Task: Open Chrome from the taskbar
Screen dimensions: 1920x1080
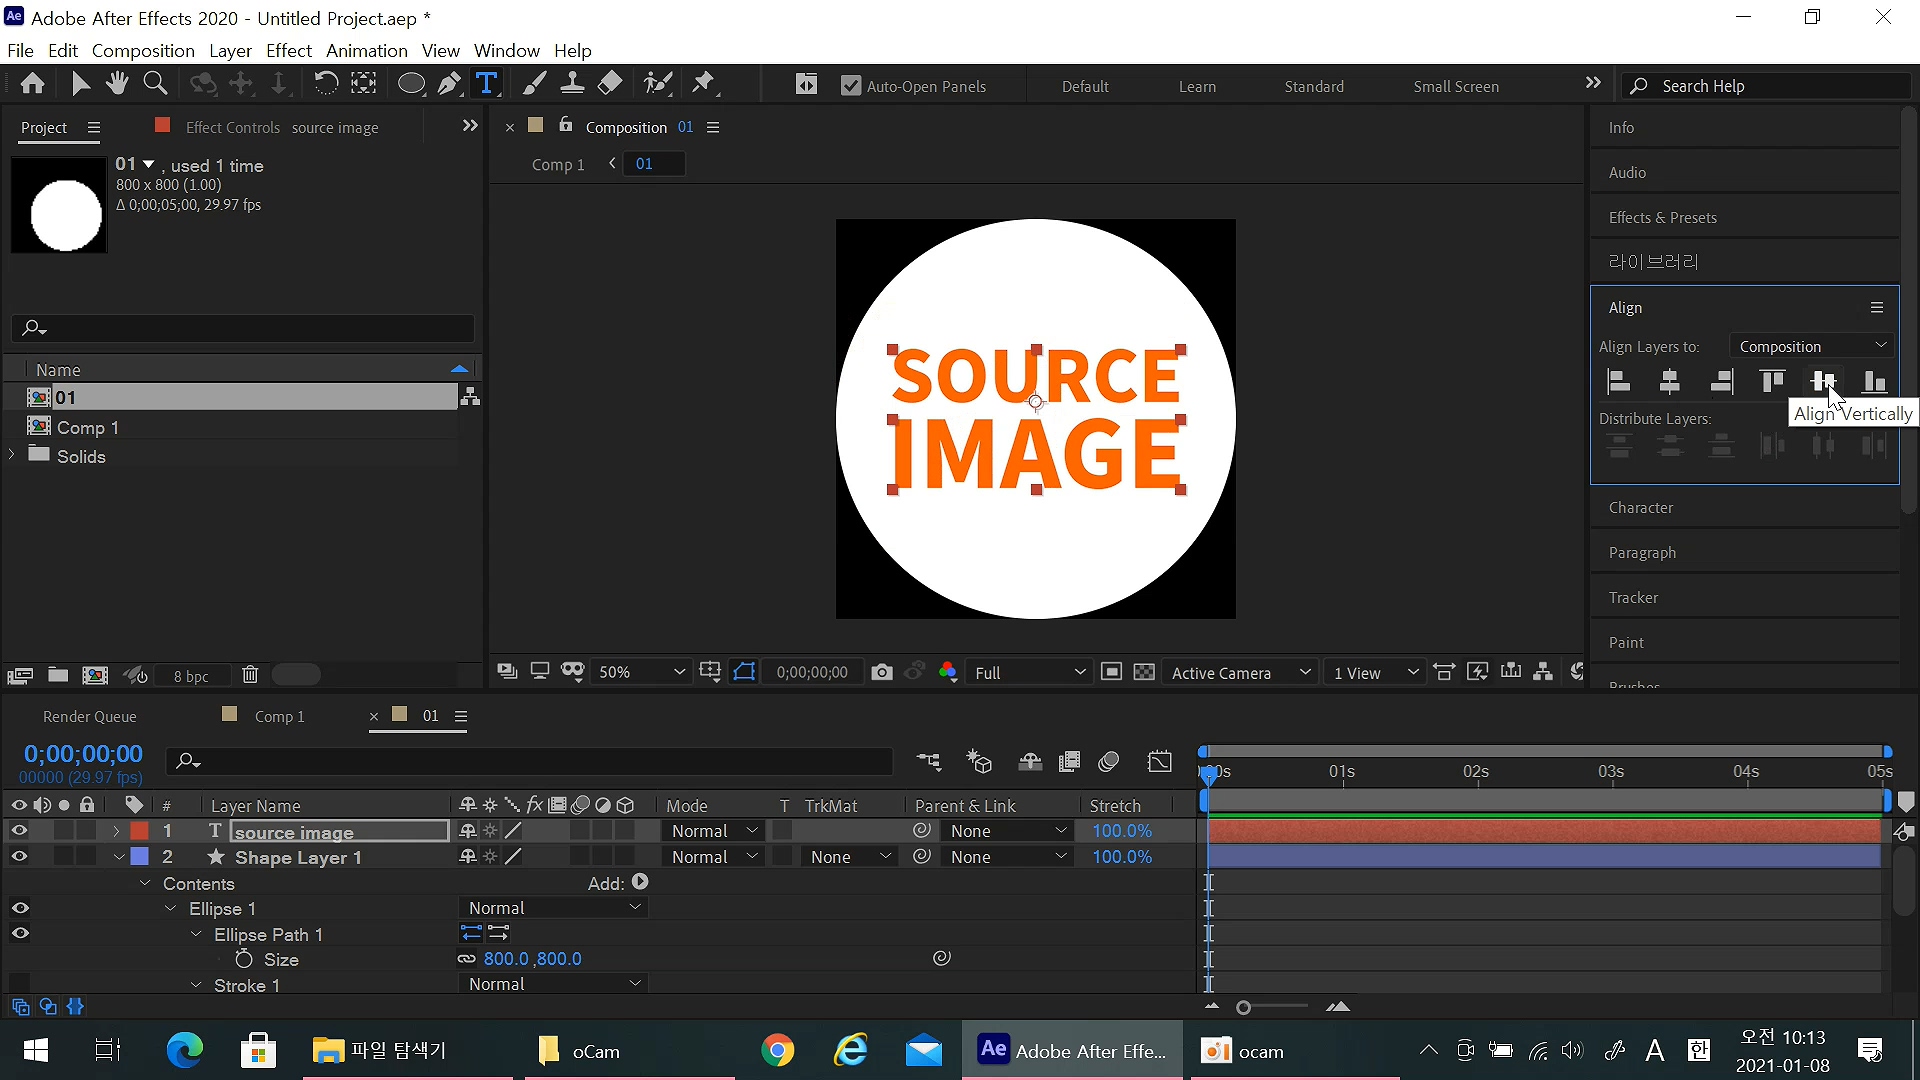Action: point(777,1050)
